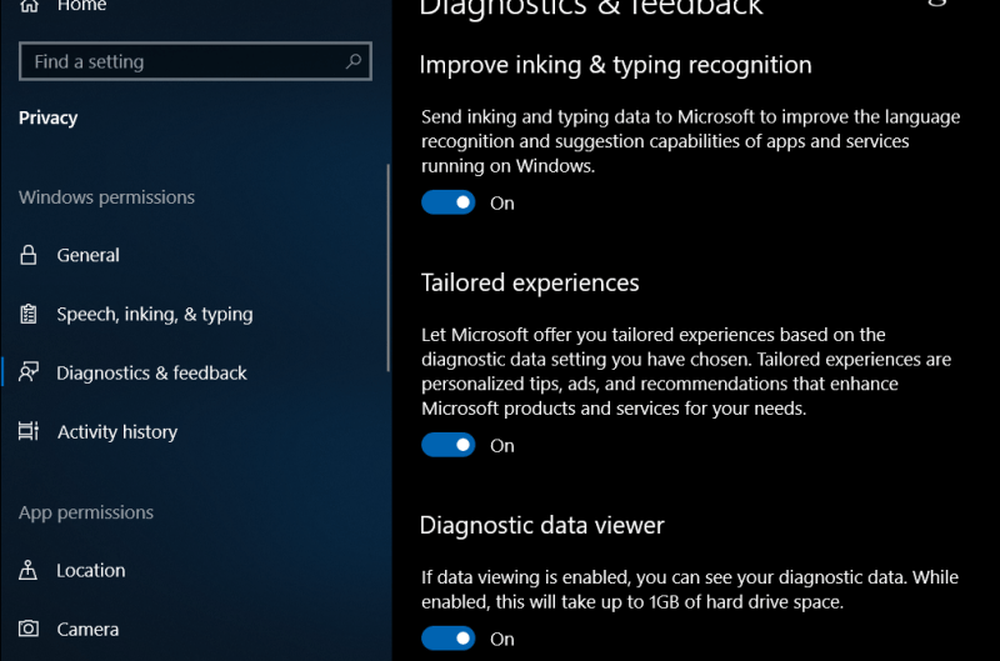Click the Home label
Viewport: 1000px width, 661px height.
coord(82,6)
